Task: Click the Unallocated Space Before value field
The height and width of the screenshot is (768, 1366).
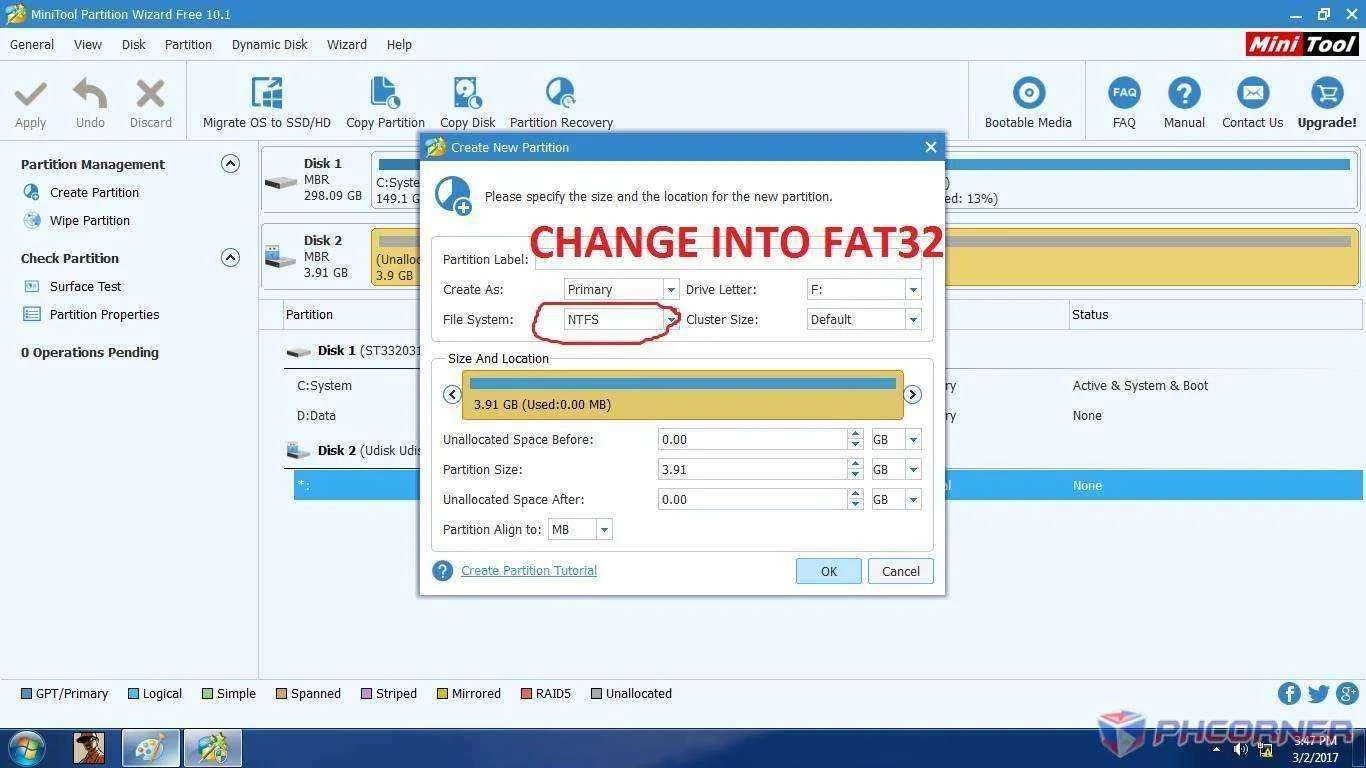Action: [x=753, y=439]
